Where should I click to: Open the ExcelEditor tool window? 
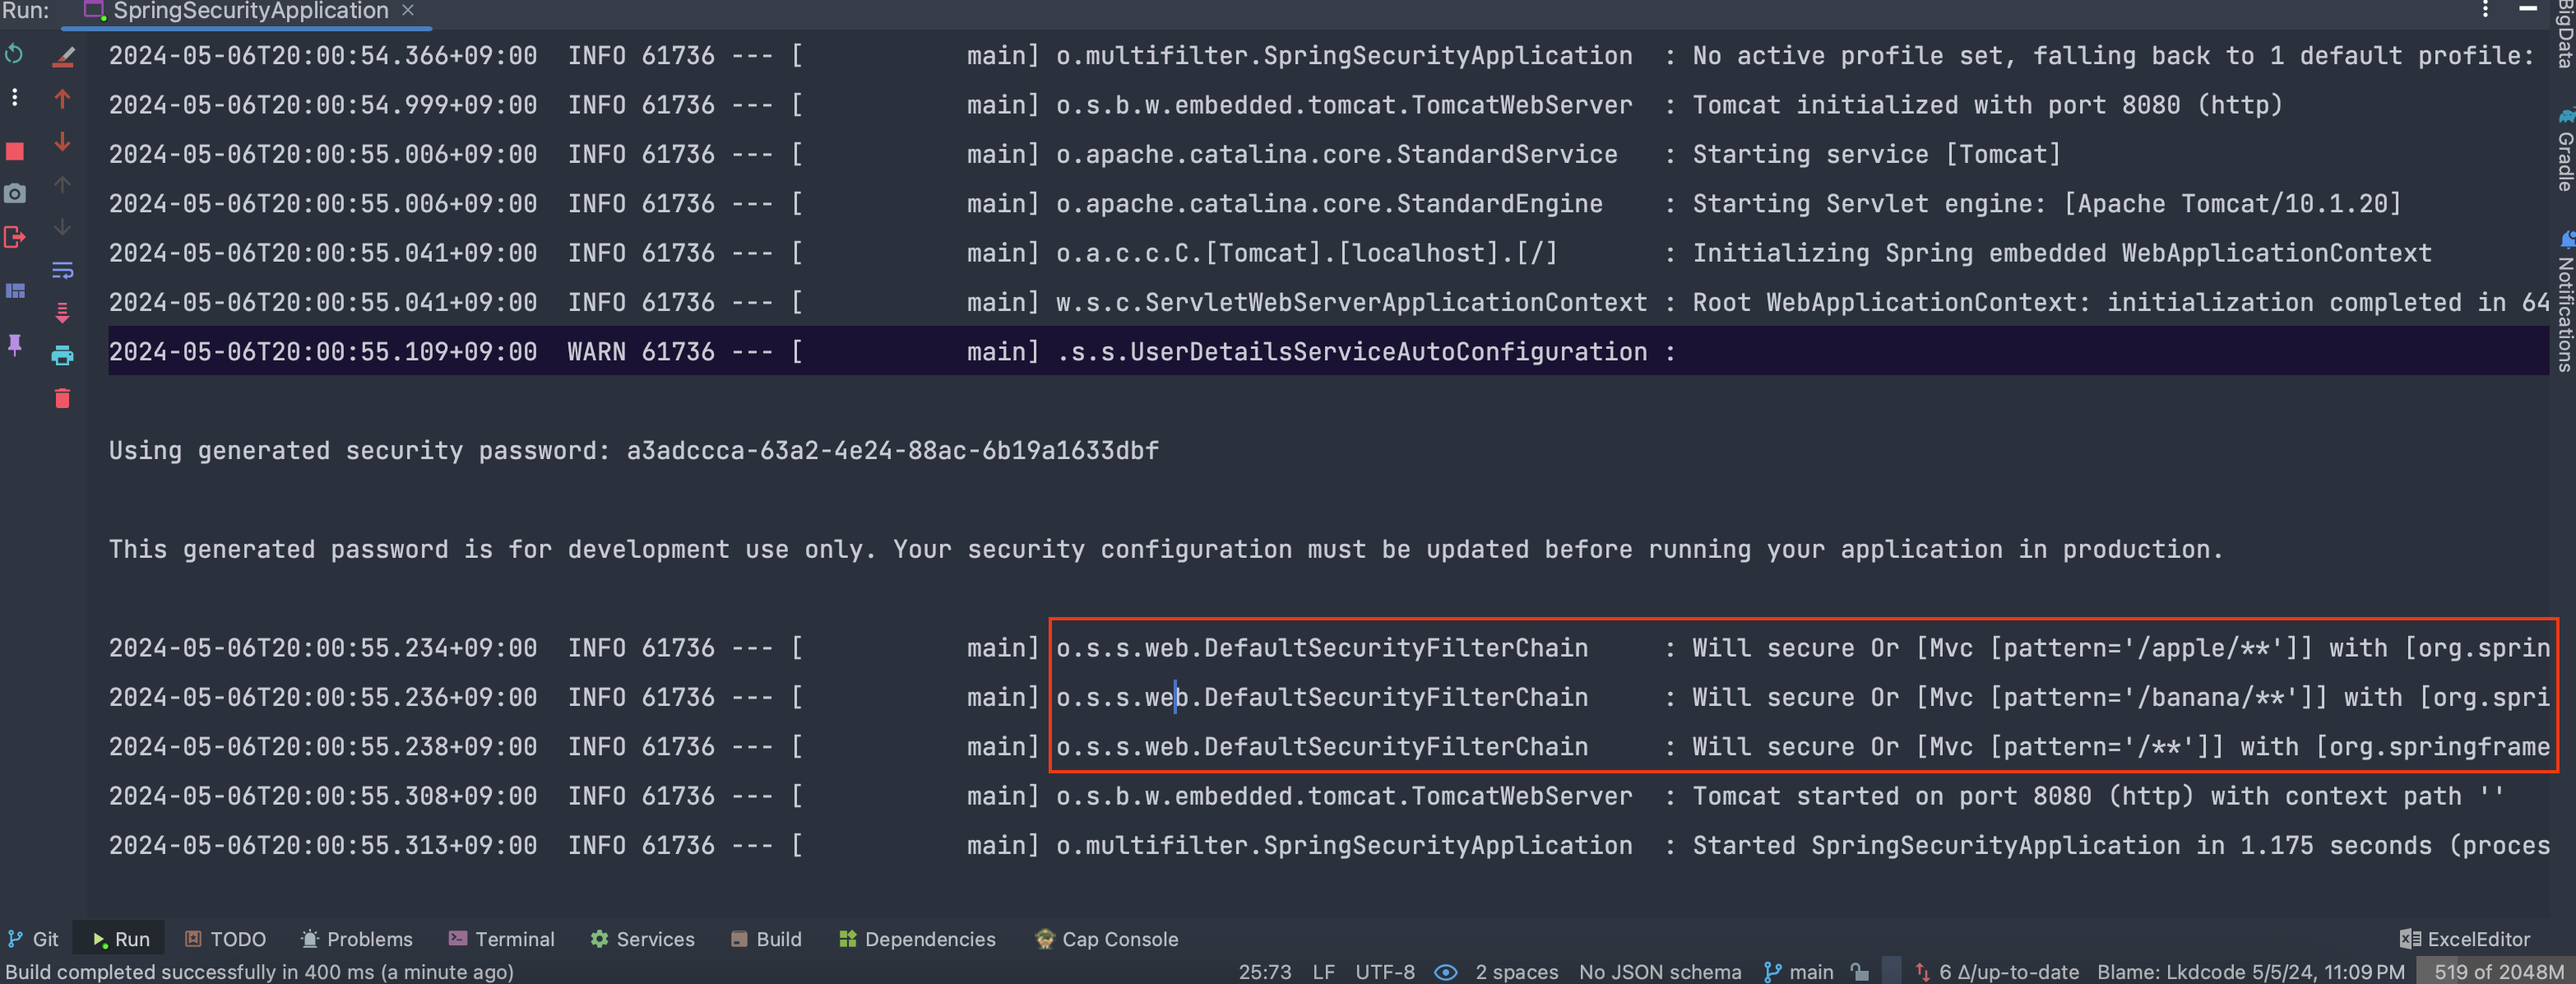[x=2465, y=939]
